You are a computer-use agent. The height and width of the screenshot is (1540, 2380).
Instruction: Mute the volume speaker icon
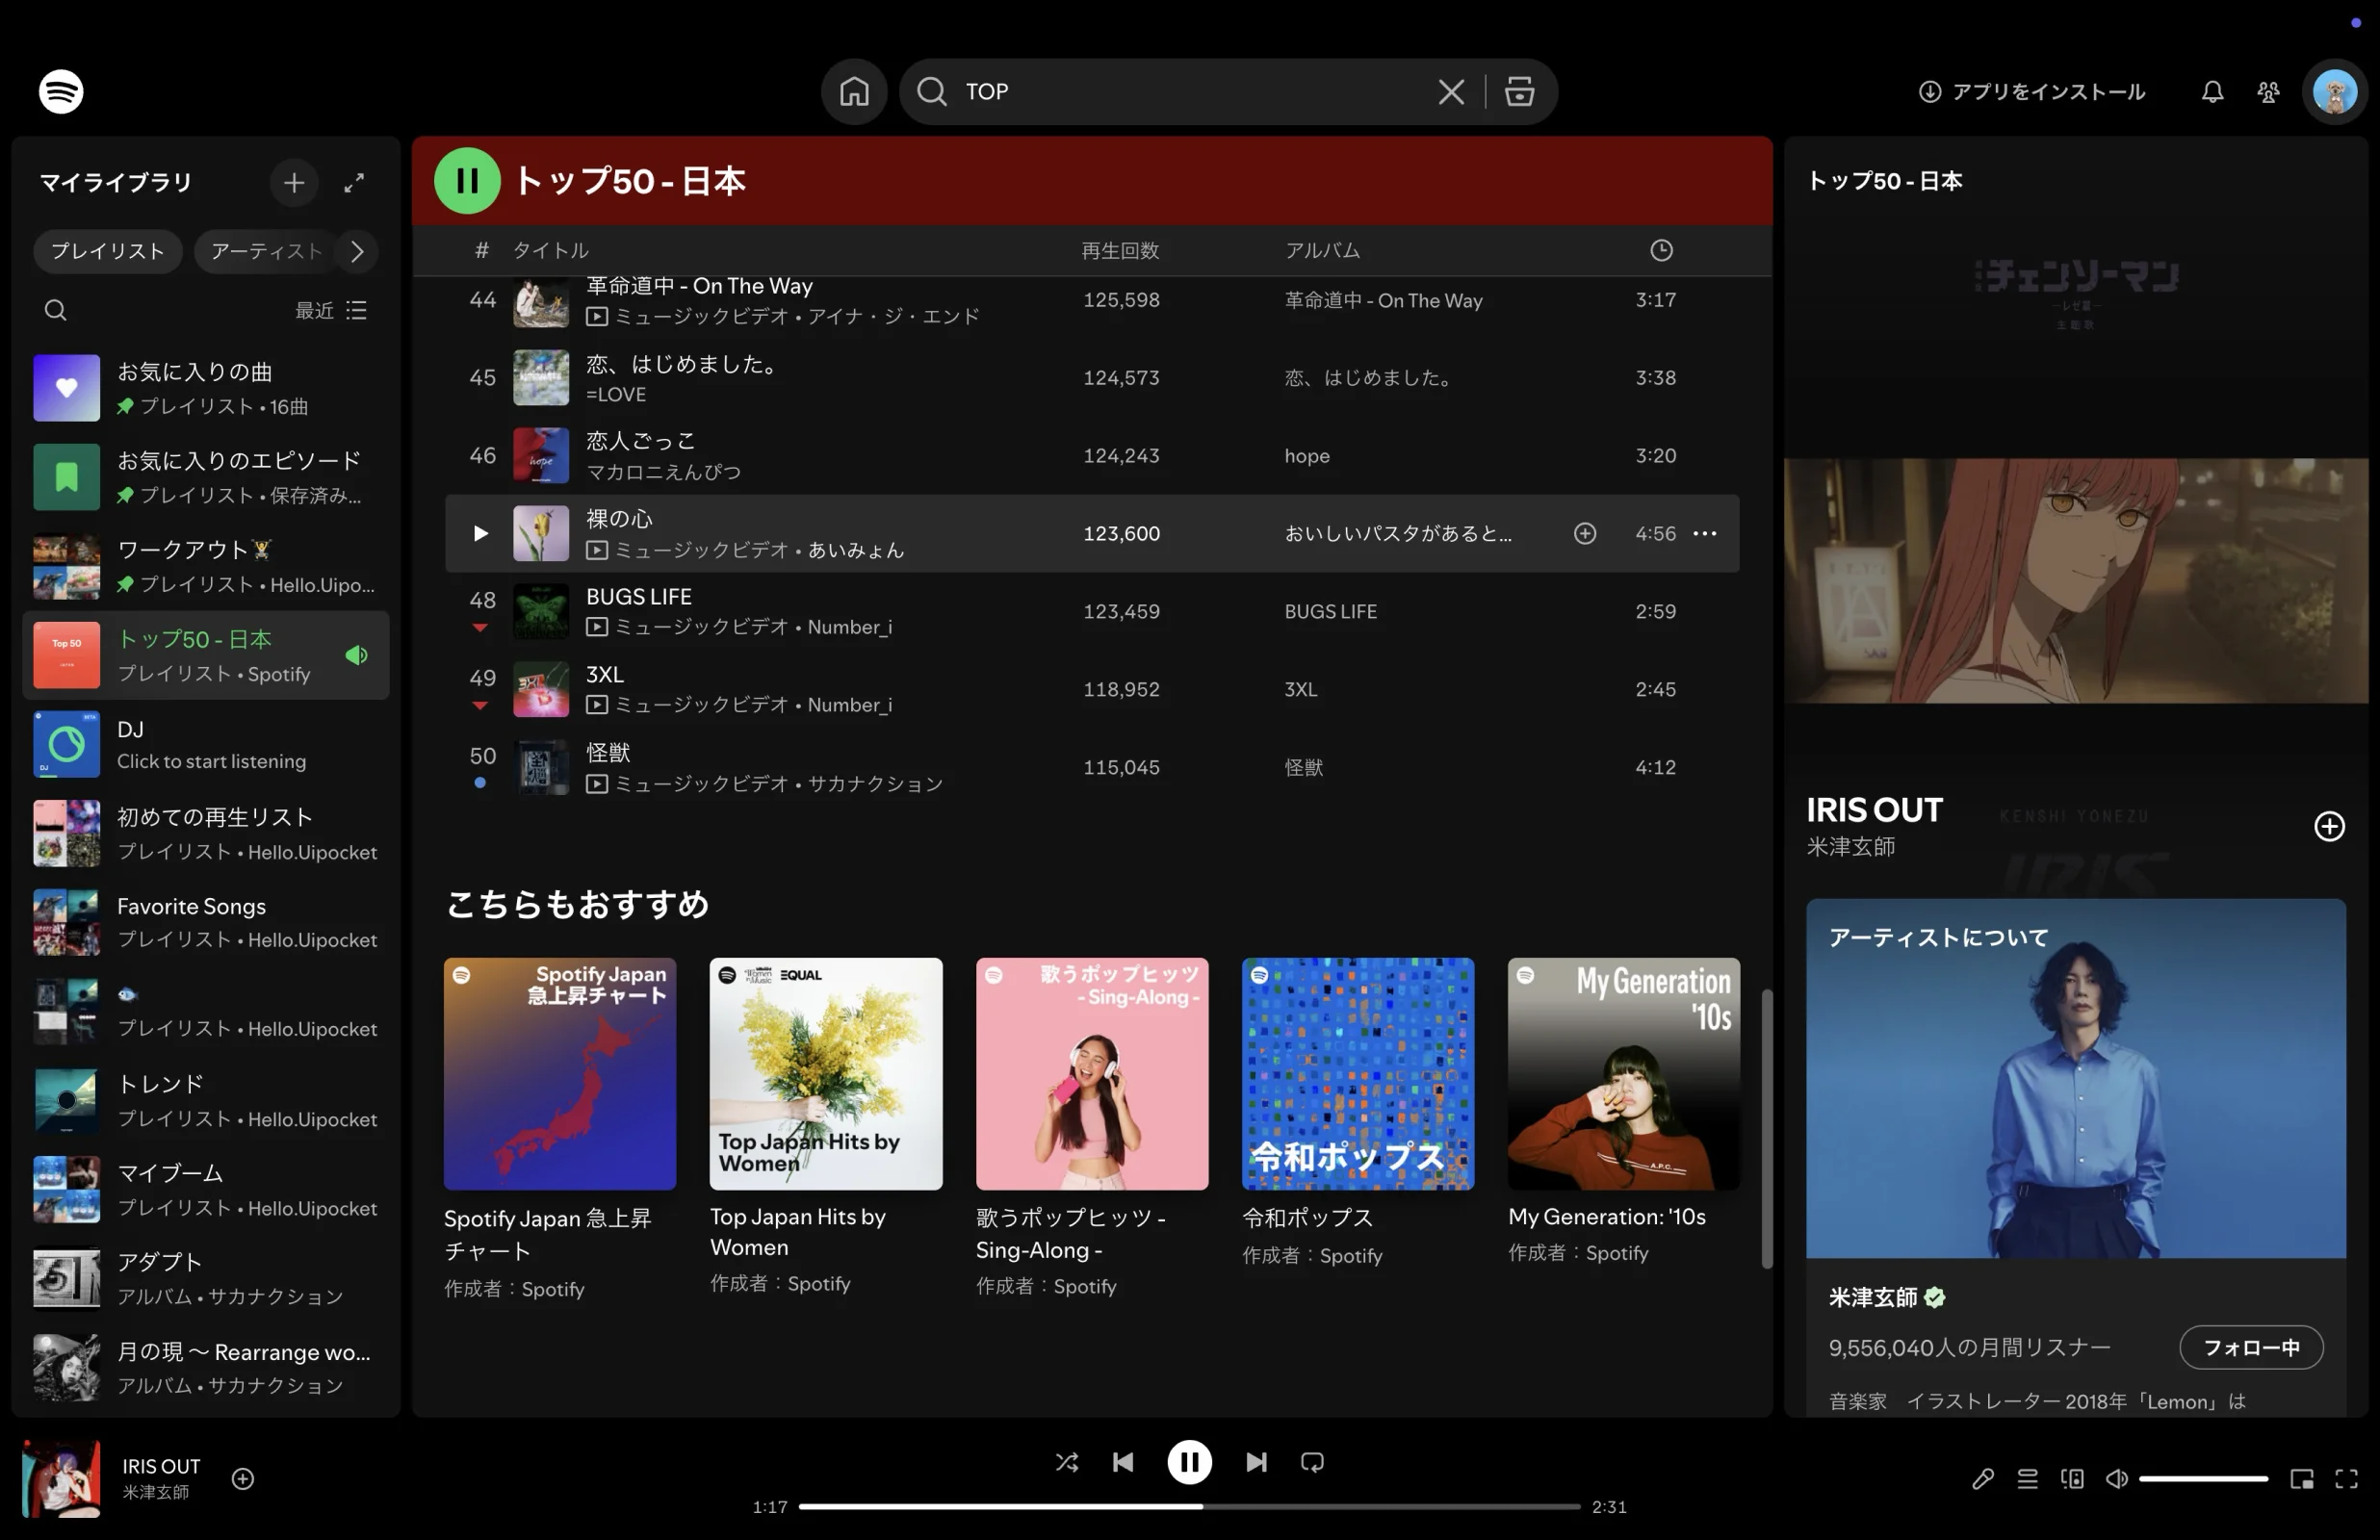[2116, 1478]
